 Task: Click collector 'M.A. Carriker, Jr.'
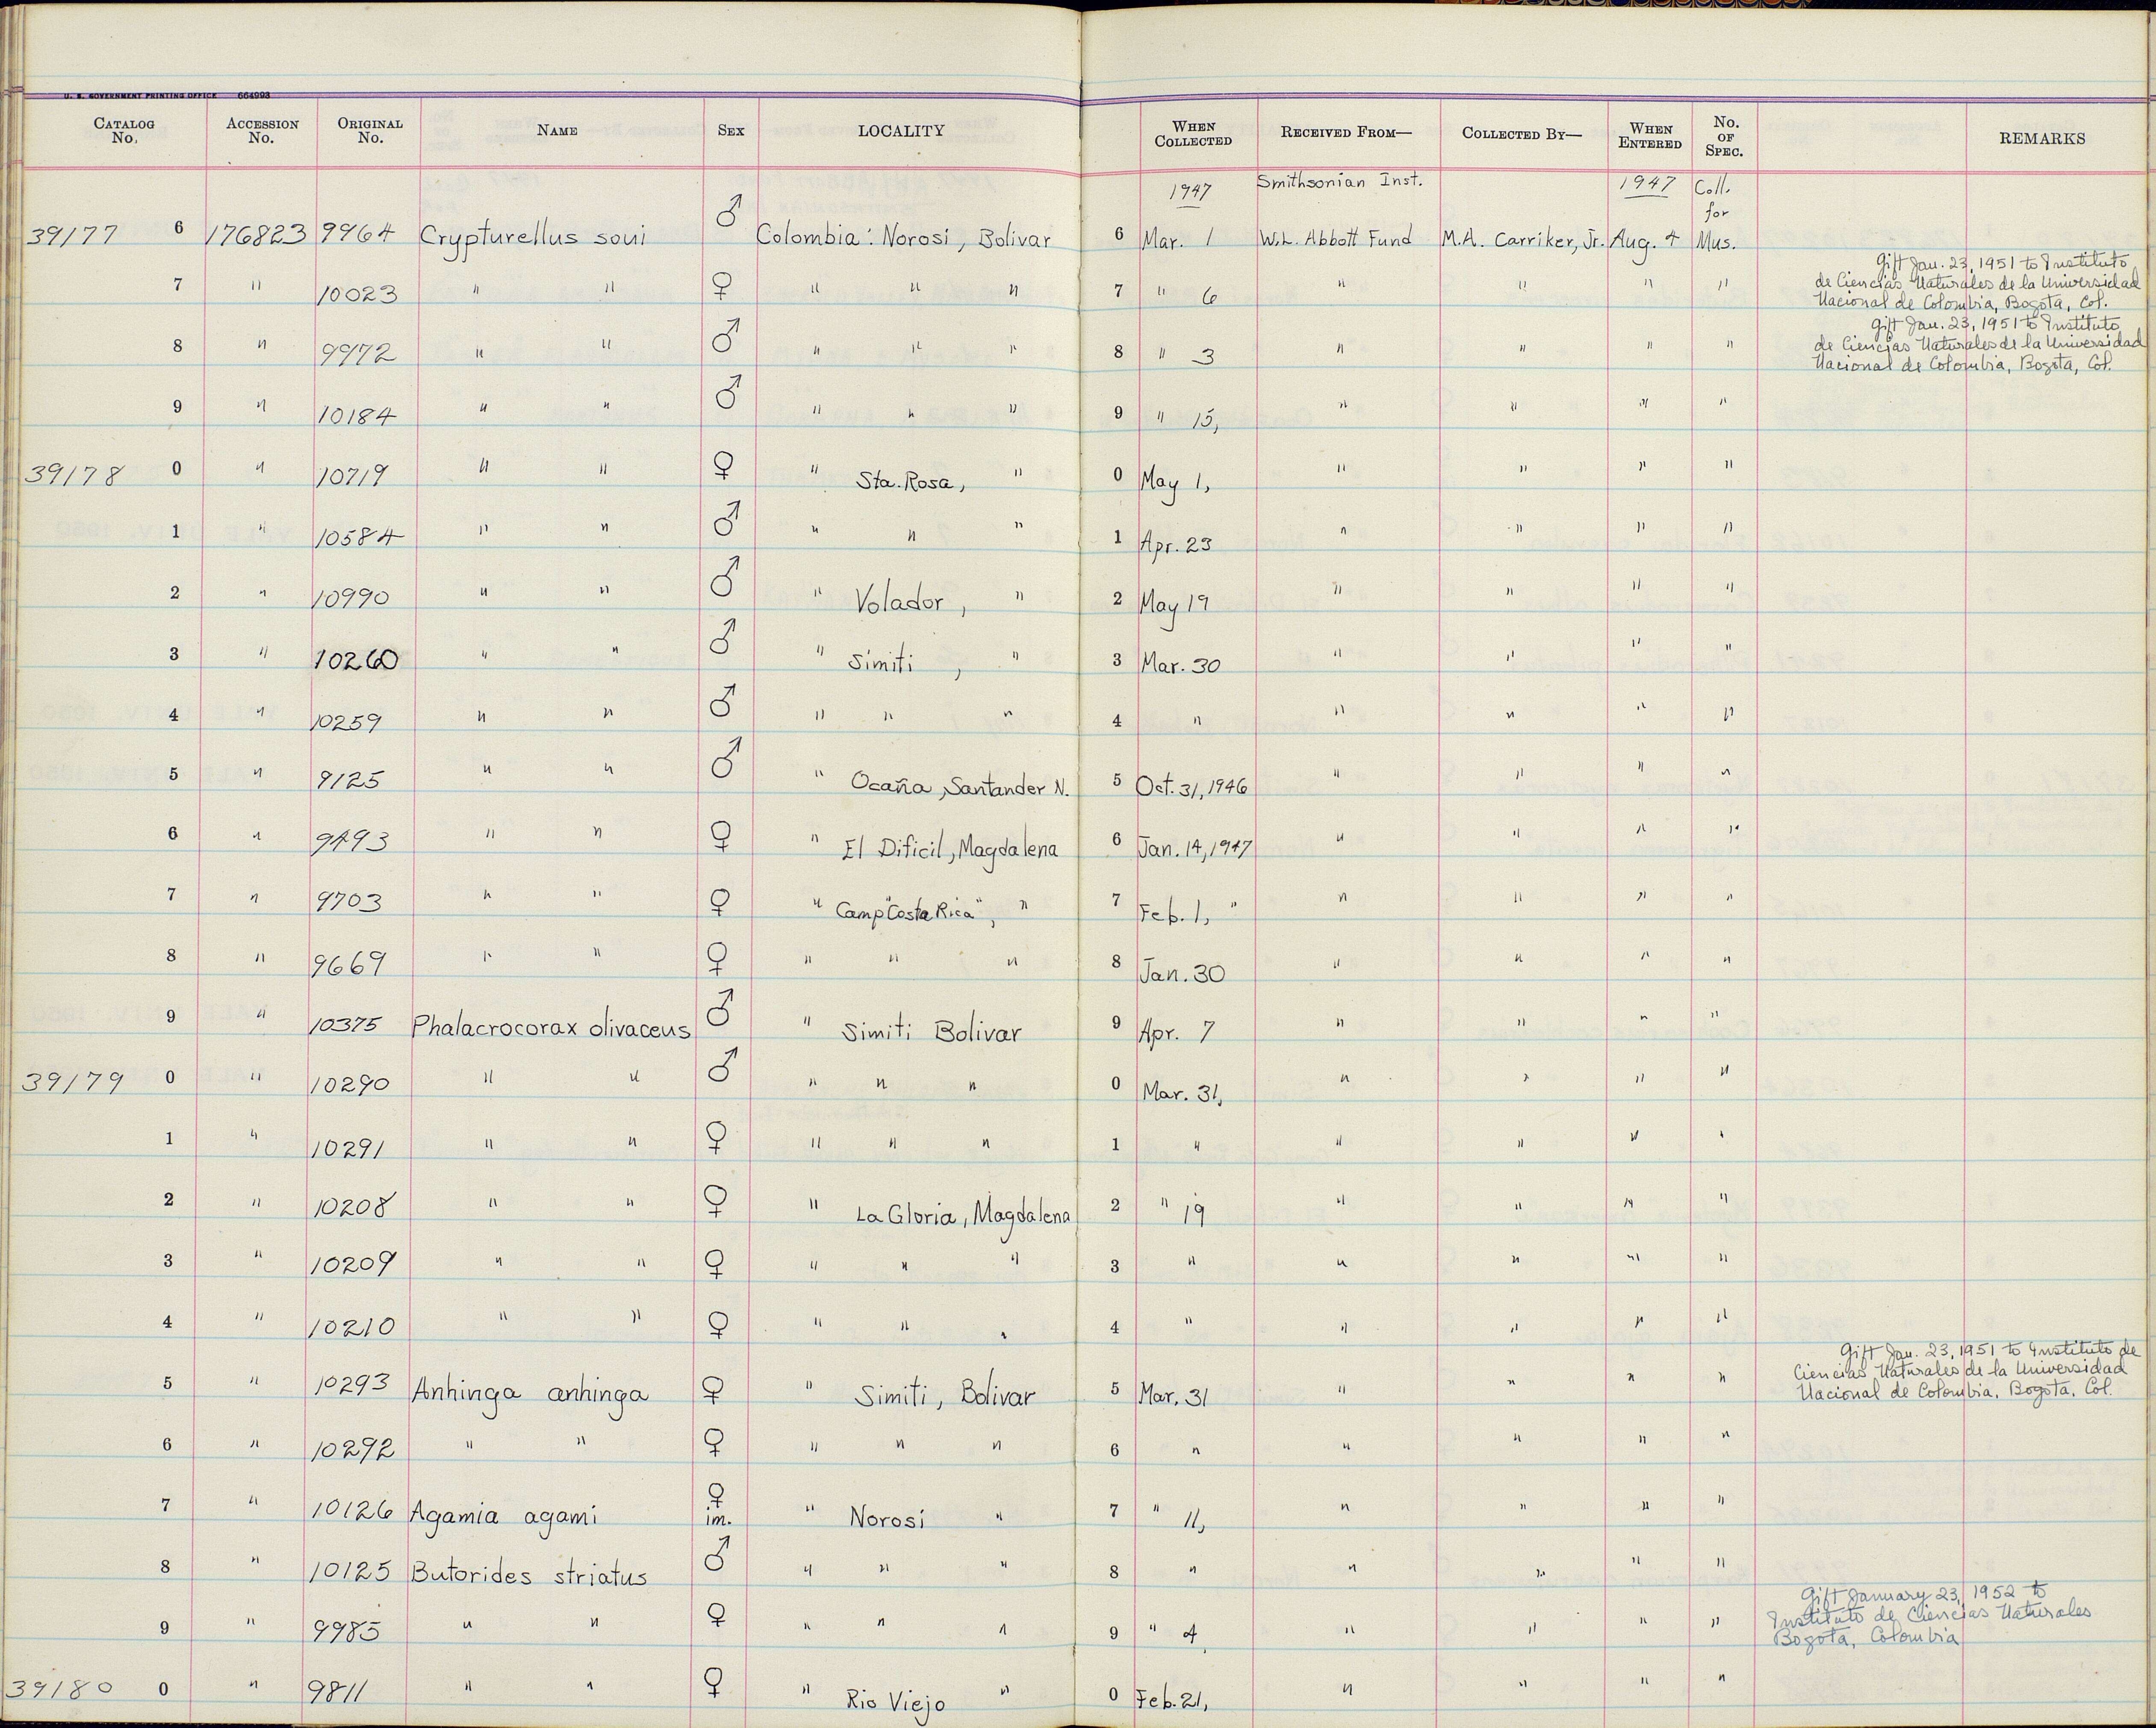coord(1522,240)
